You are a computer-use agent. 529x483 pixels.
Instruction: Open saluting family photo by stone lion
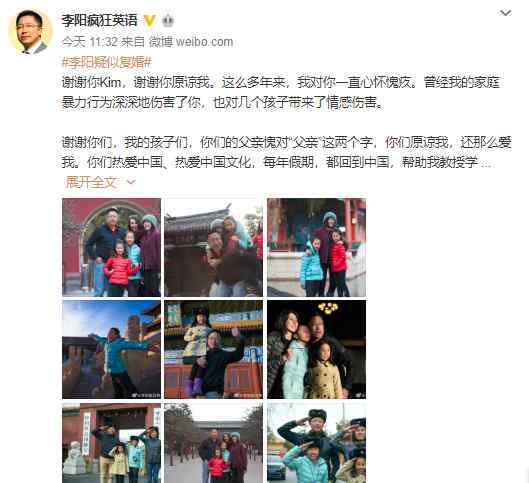pos(111,443)
